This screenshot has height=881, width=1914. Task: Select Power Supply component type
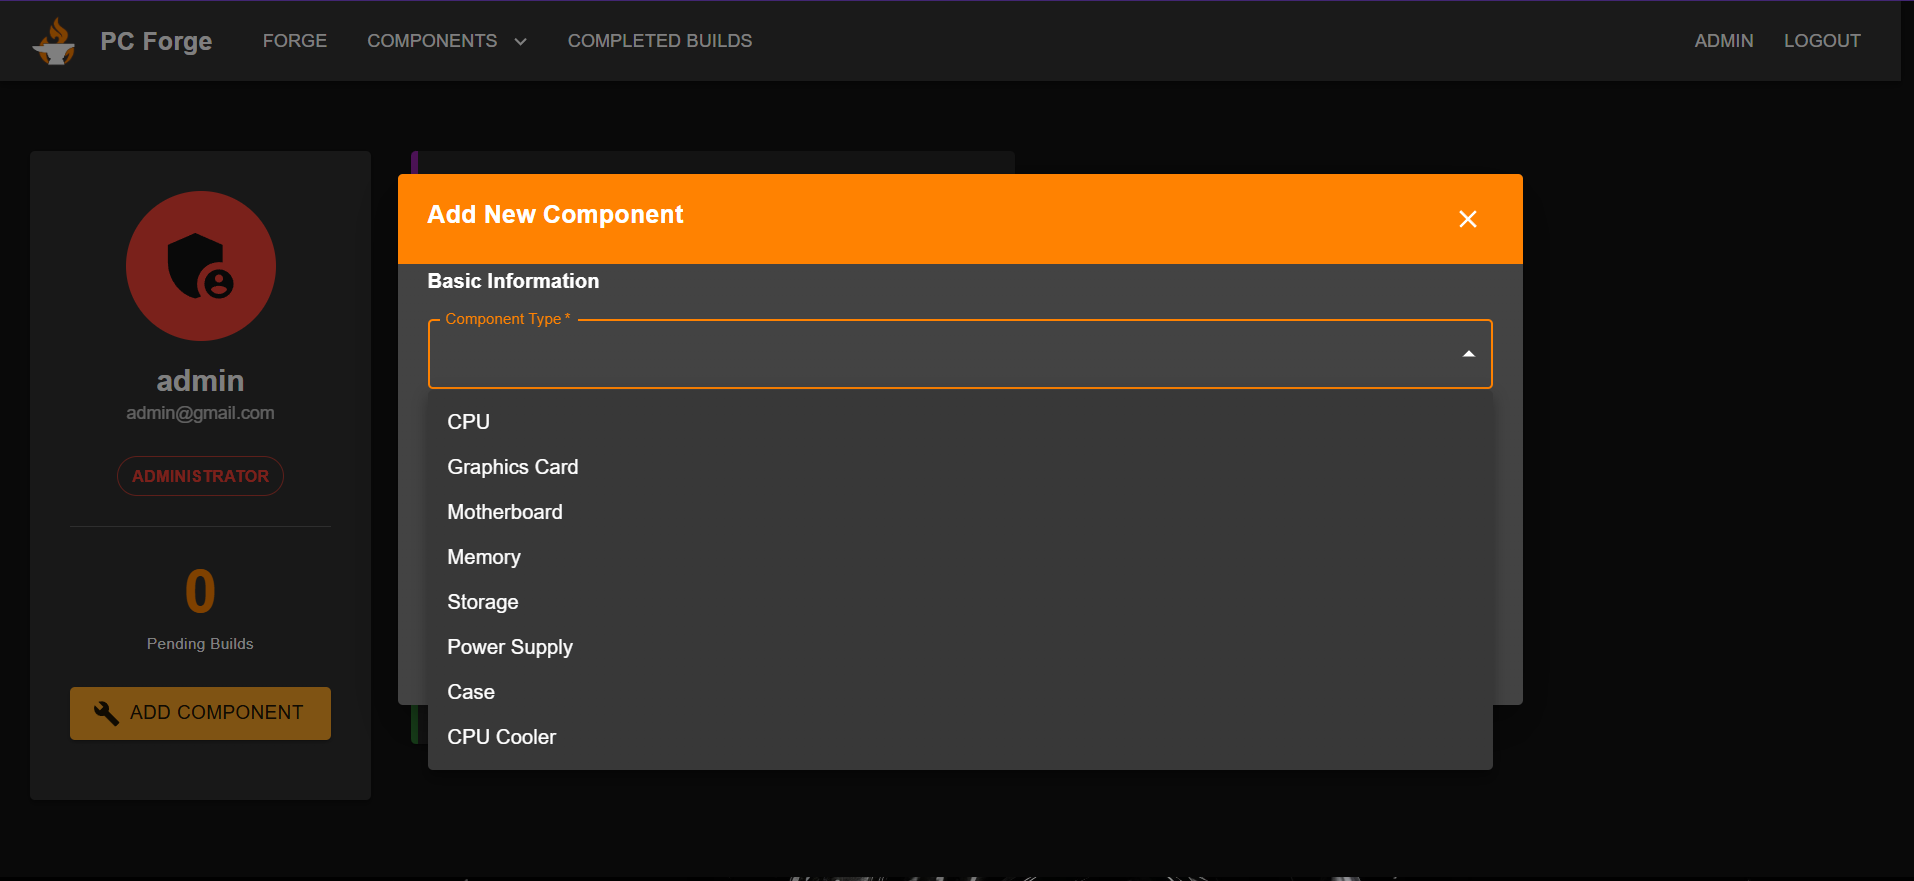pyautogui.click(x=509, y=647)
